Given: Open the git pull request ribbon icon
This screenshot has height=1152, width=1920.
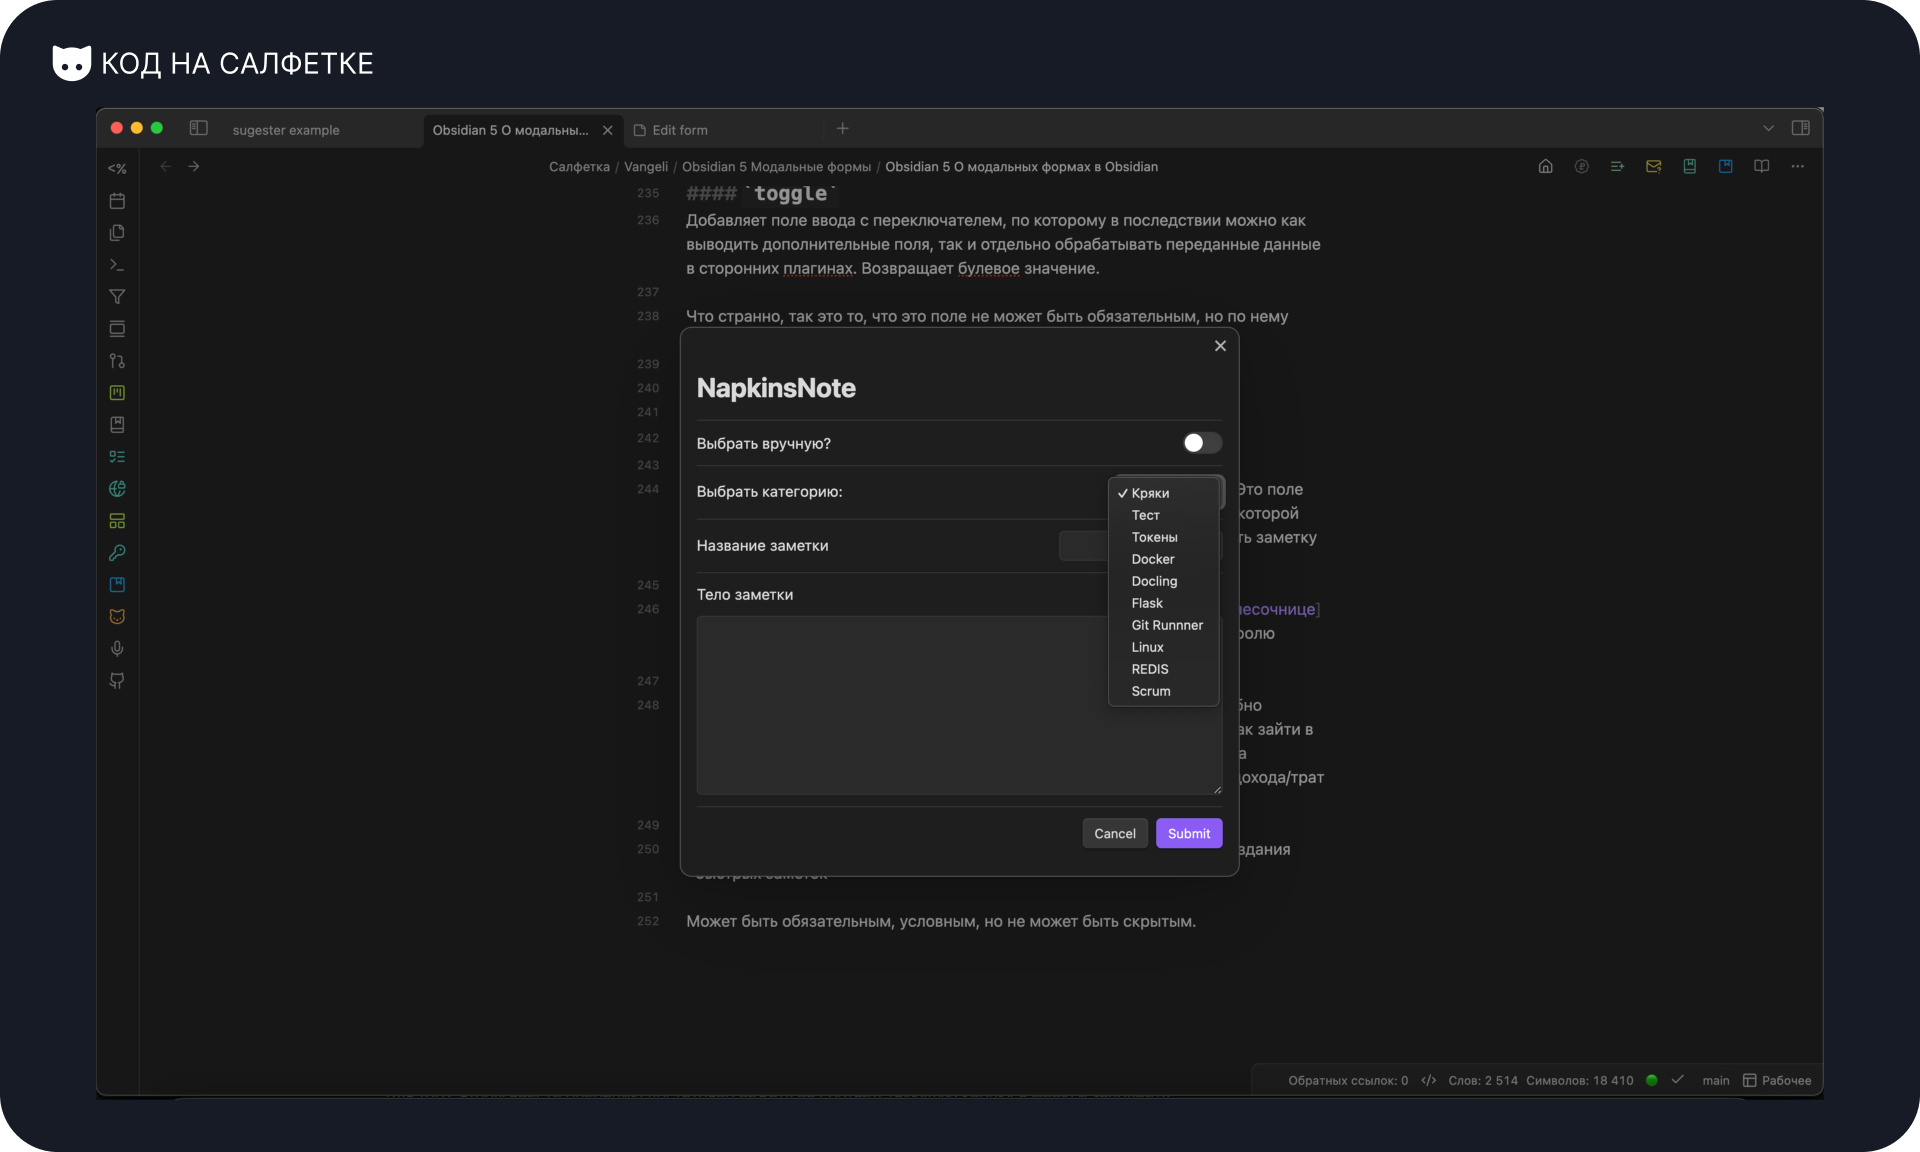Looking at the screenshot, I should tap(117, 361).
